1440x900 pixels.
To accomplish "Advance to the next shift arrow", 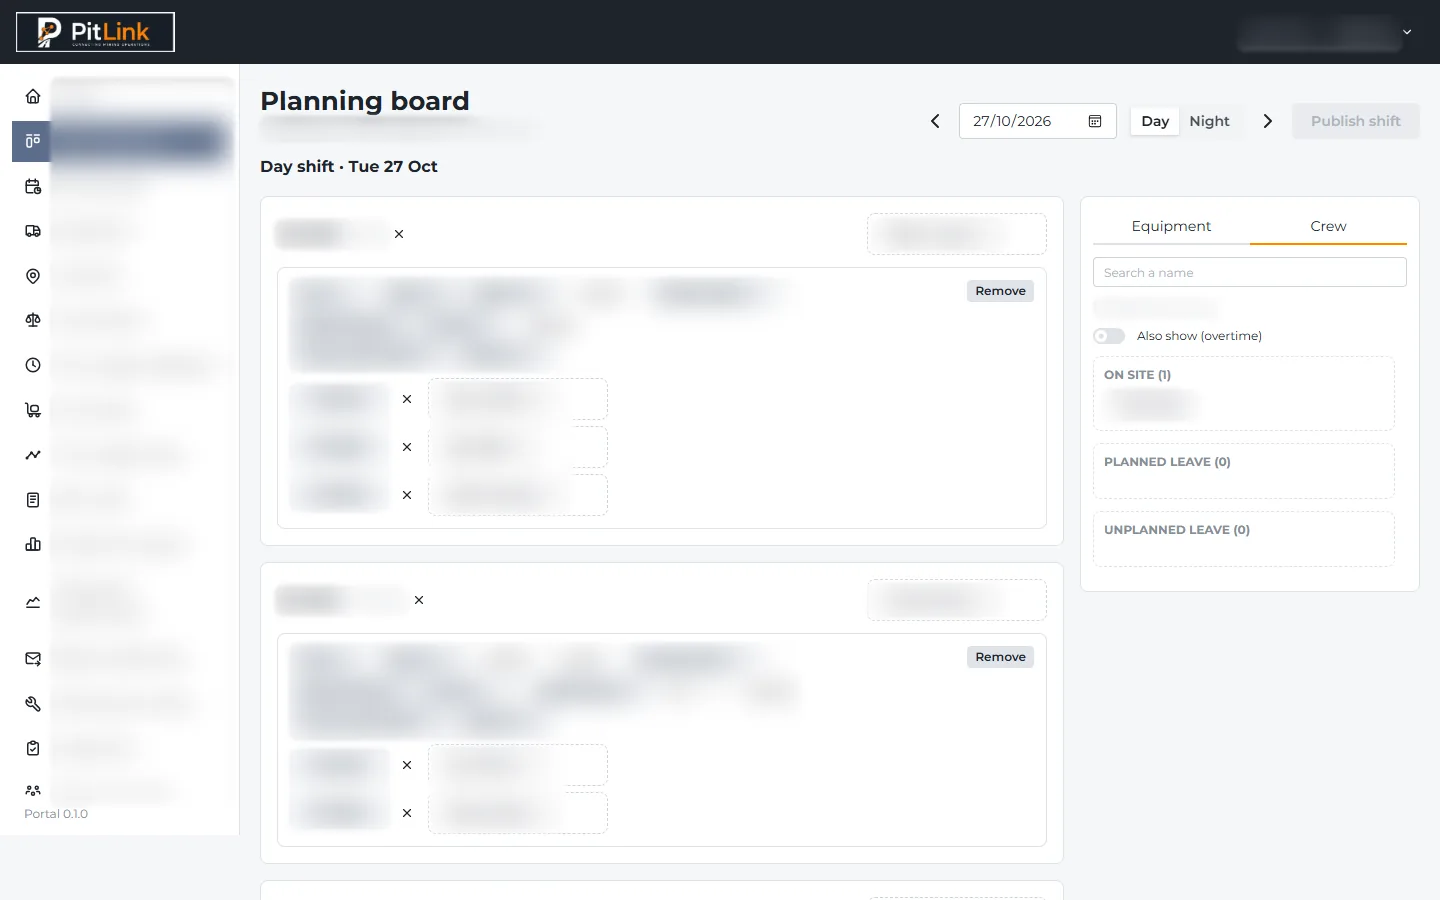I will 1268,121.
